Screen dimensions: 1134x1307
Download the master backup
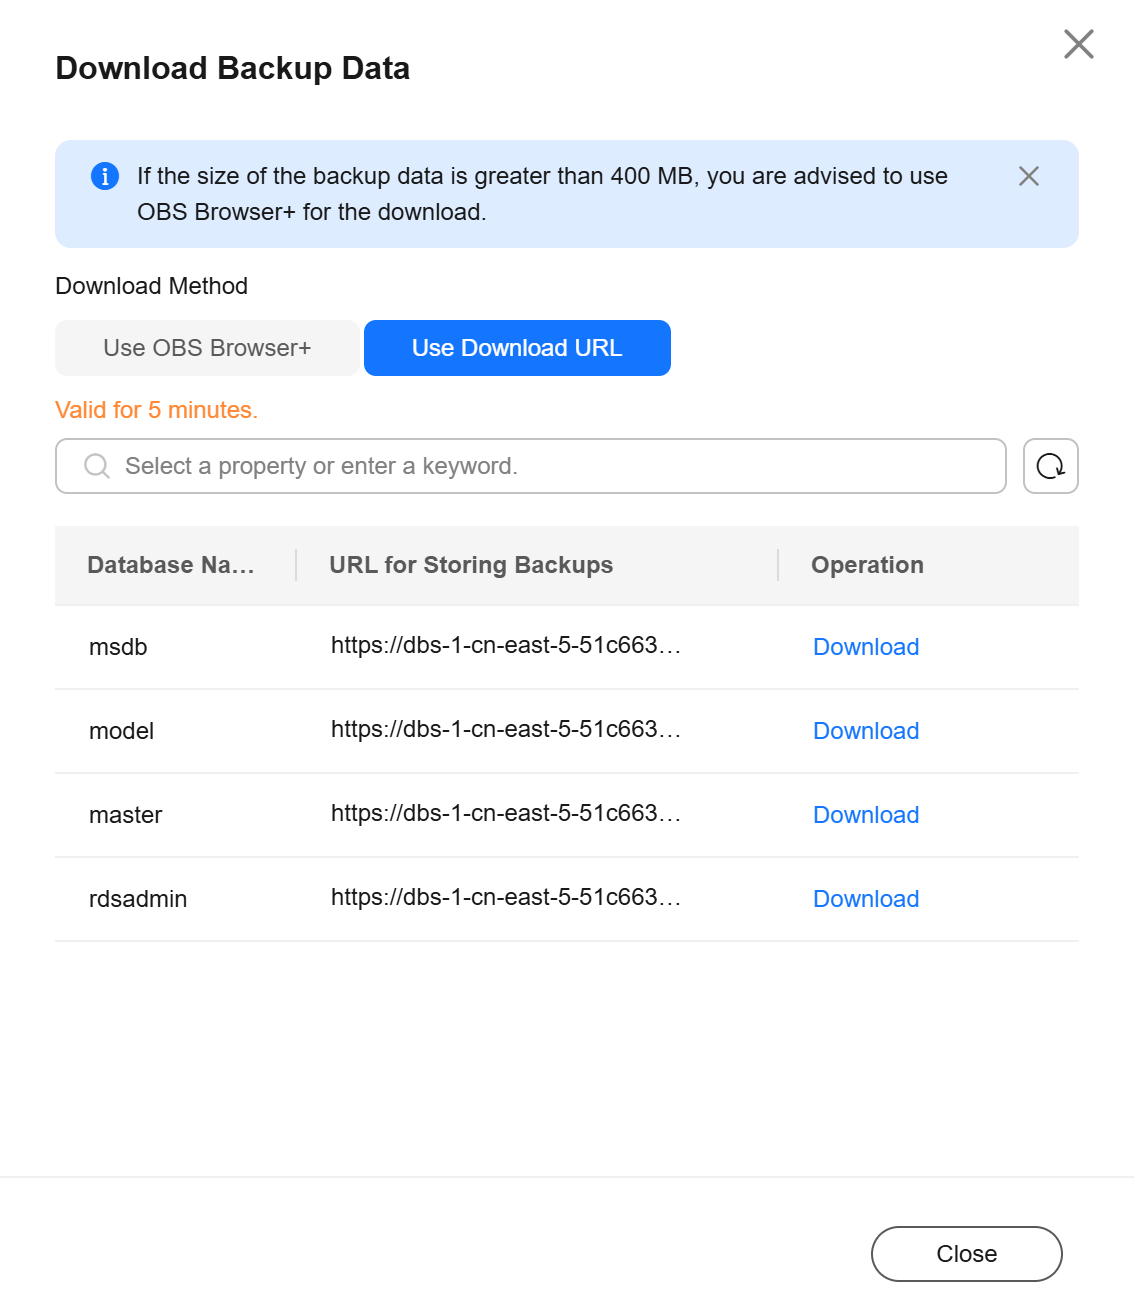tap(866, 815)
